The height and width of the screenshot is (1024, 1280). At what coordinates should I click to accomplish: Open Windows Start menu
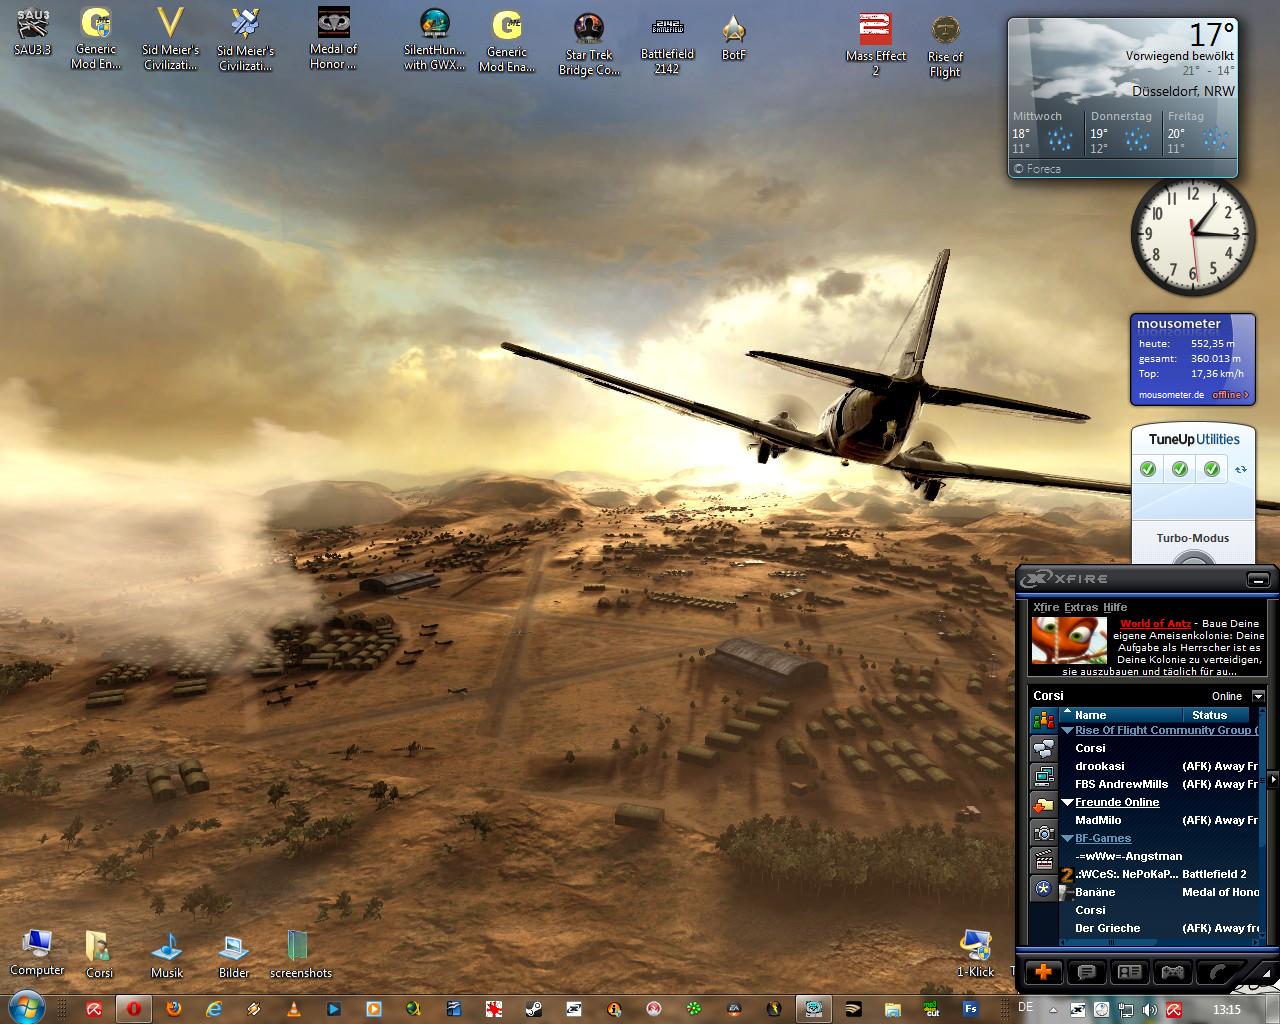[27, 1008]
